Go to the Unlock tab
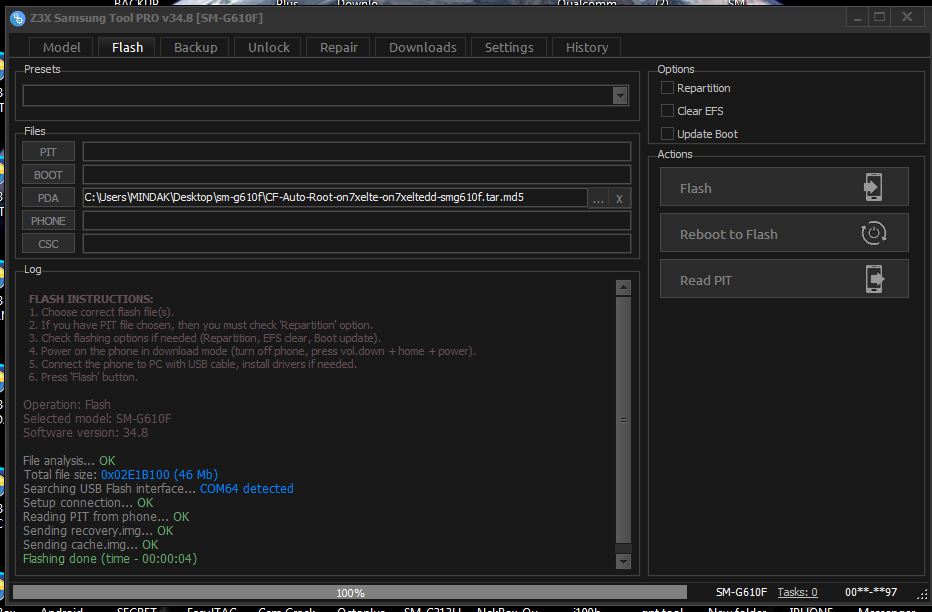 pyautogui.click(x=269, y=48)
